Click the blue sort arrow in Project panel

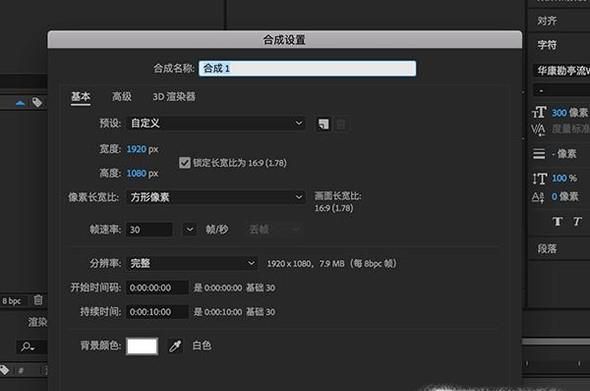coord(20,103)
